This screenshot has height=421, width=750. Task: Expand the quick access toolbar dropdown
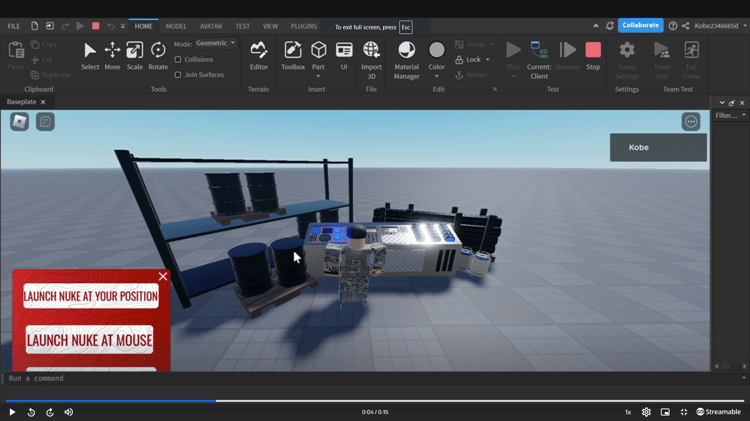tap(123, 26)
